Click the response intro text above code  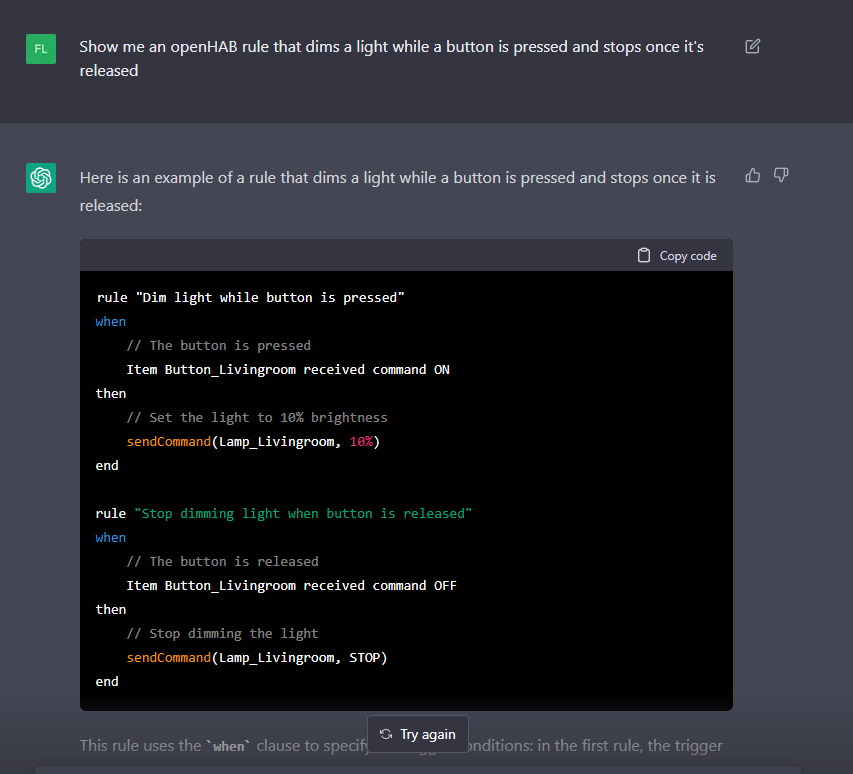click(397, 191)
